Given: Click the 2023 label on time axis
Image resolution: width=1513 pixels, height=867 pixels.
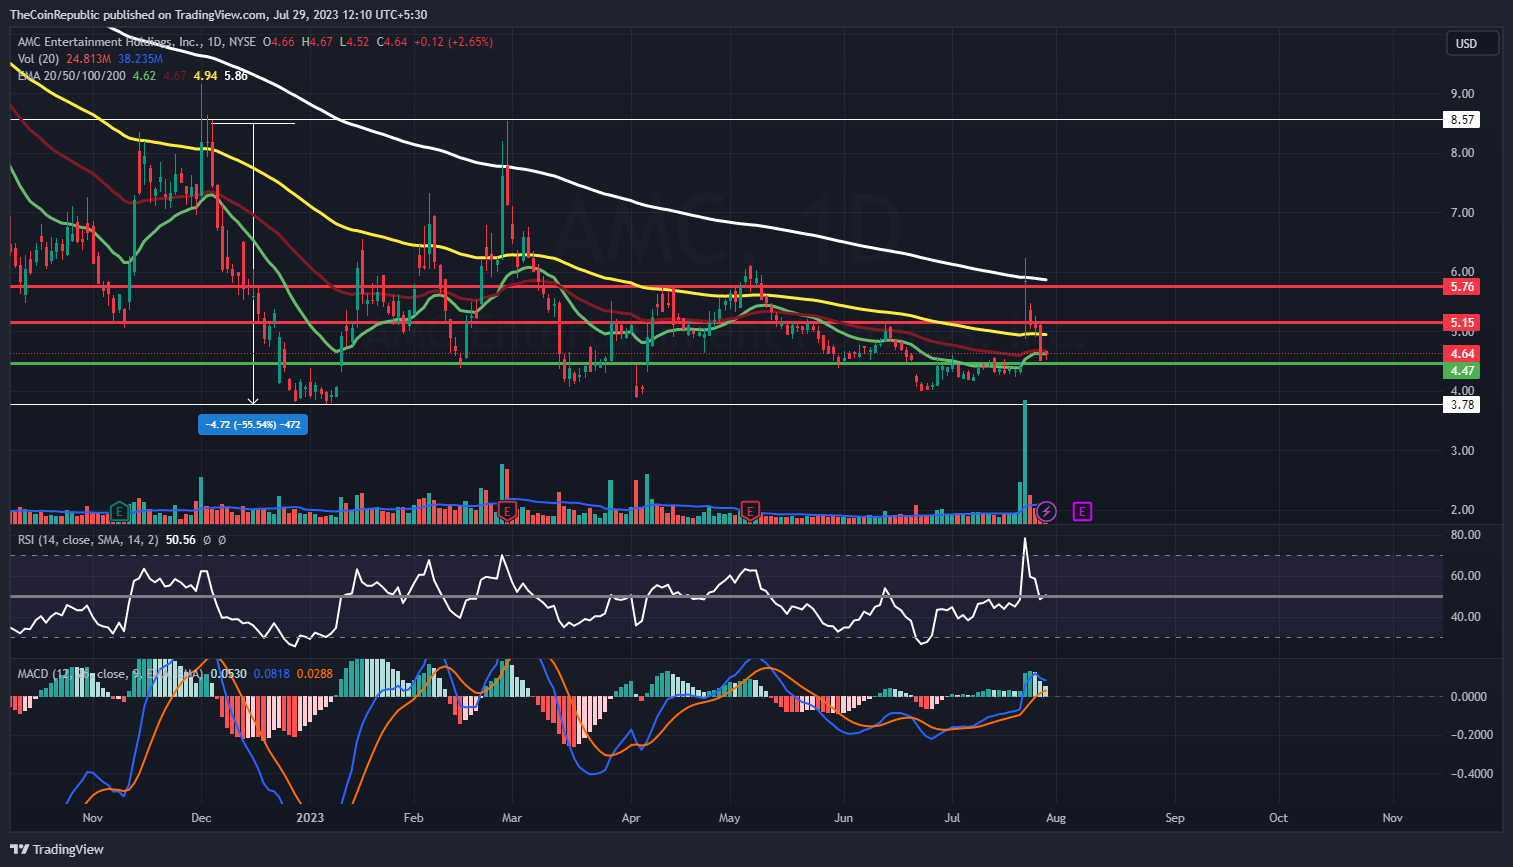Looking at the screenshot, I should point(310,818).
